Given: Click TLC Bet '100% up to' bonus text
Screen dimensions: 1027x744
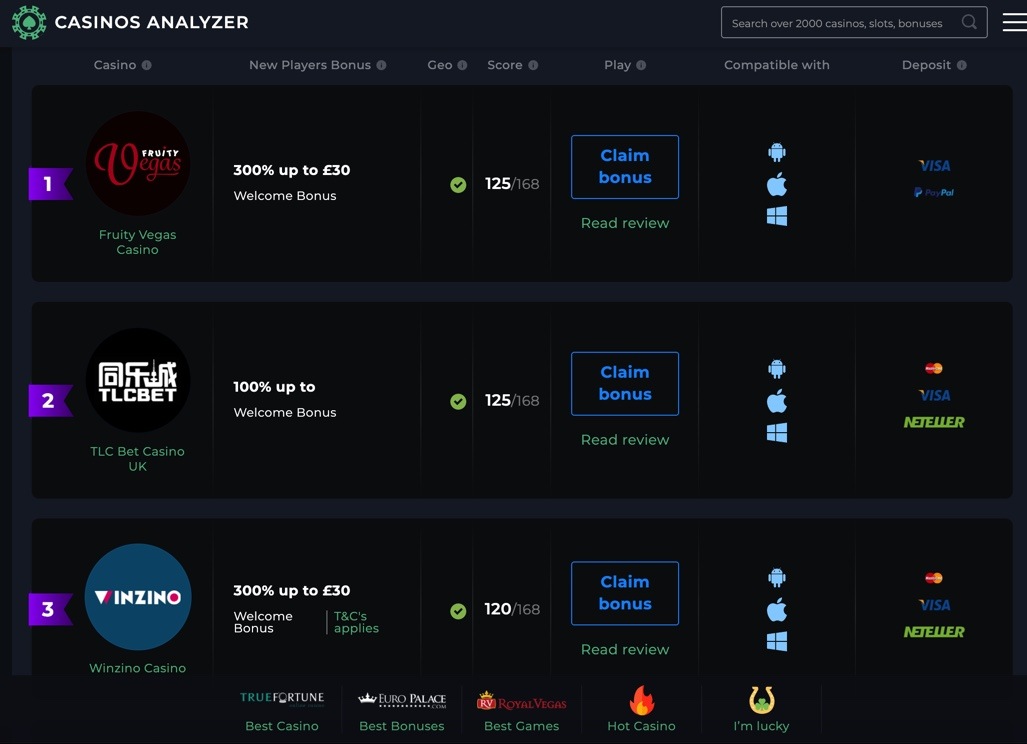Looking at the screenshot, I should pyautogui.click(x=274, y=387).
